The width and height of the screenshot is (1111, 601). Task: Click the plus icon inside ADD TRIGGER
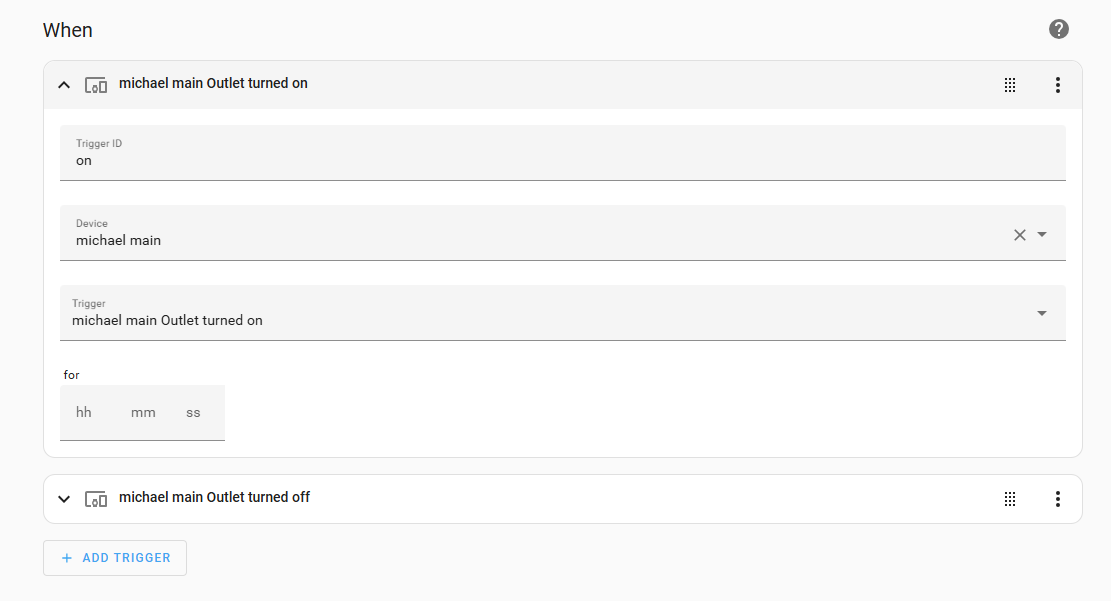(66, 557)
